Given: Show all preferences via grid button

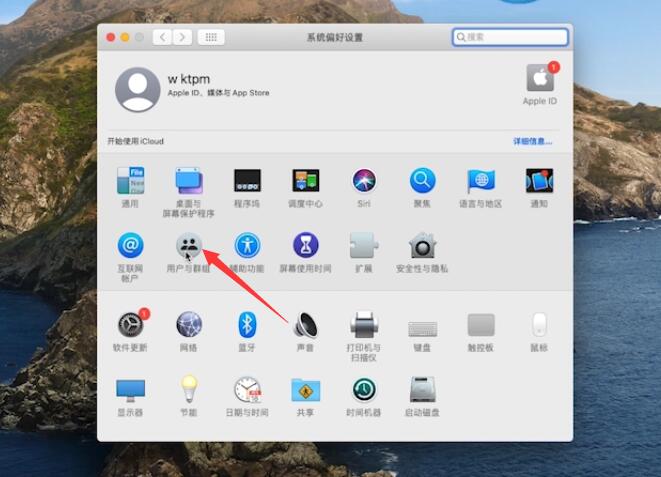Looking at the screenshot, I should click(211, 37).
